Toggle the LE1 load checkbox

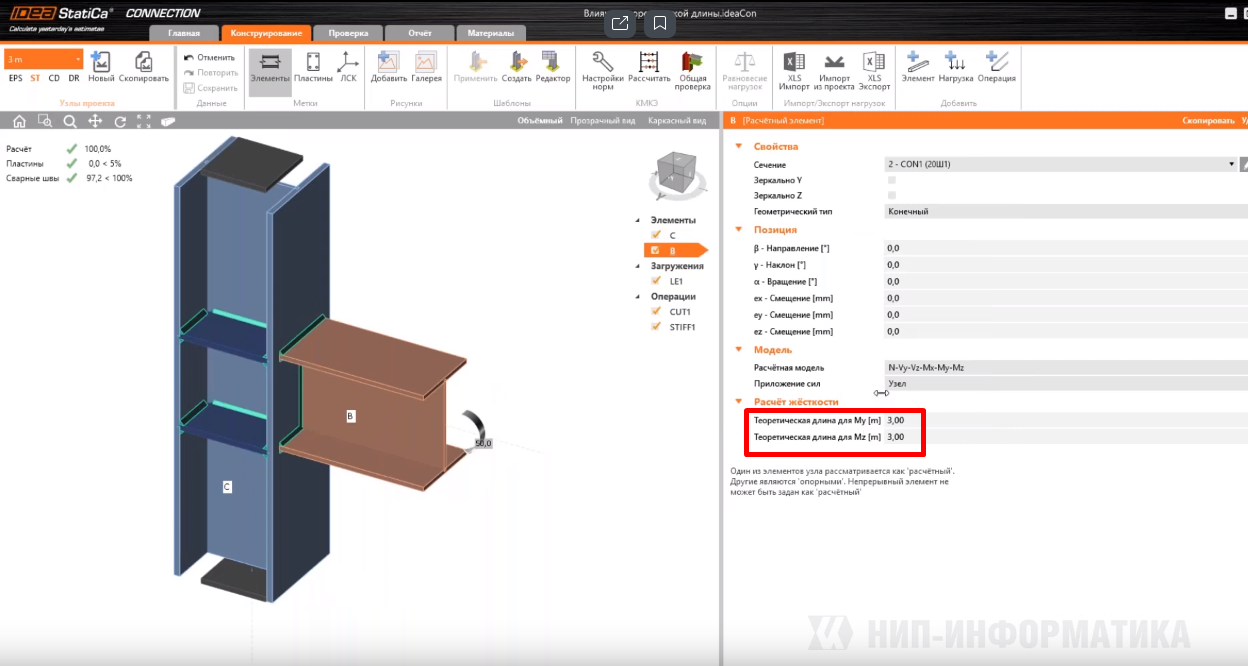[x=657, y=281]
